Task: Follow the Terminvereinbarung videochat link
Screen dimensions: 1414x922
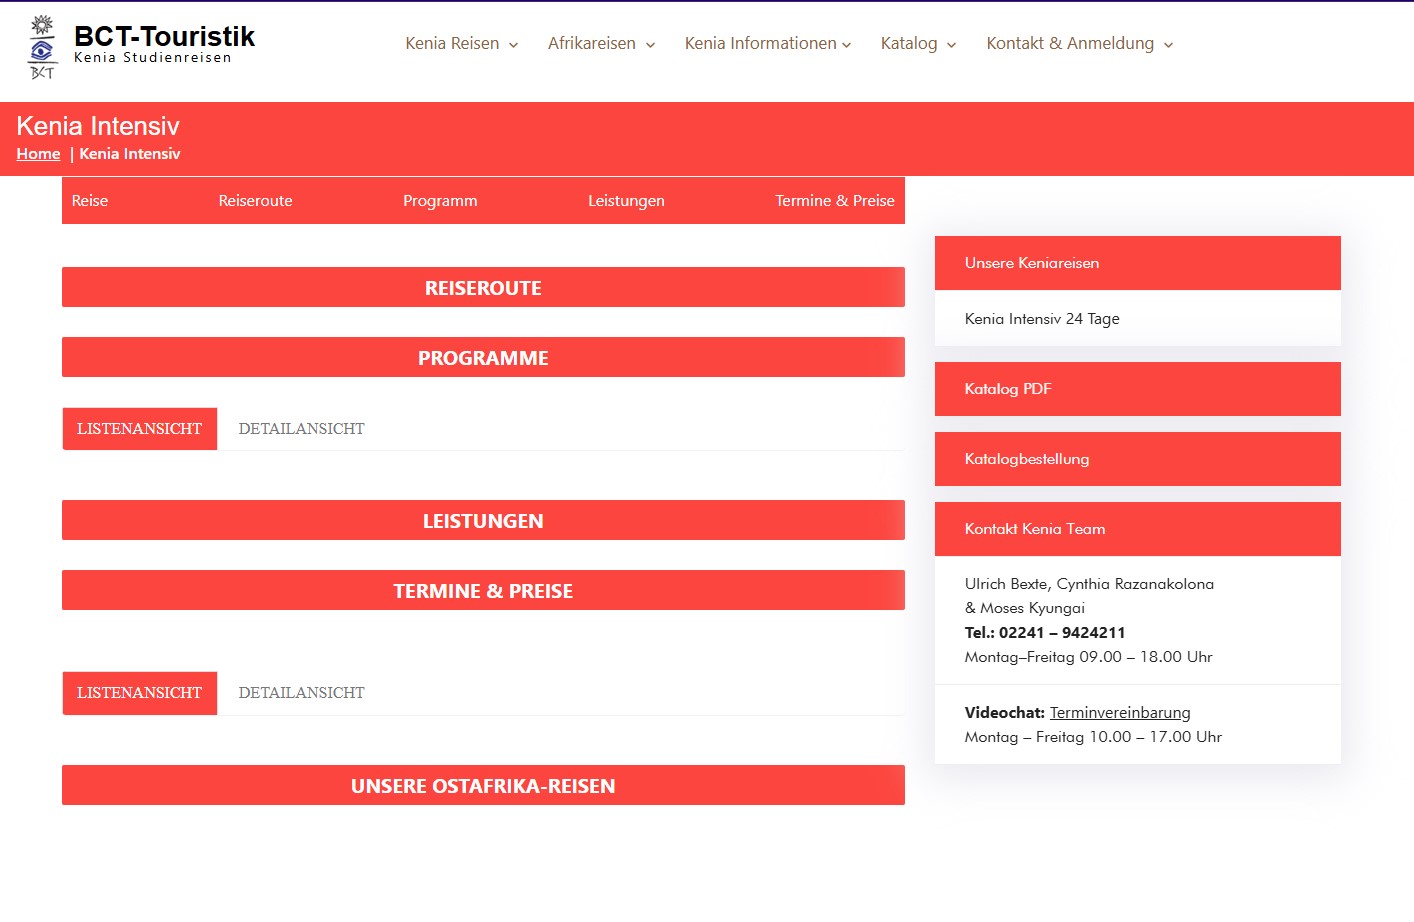Action: [x=1120, y=713]
